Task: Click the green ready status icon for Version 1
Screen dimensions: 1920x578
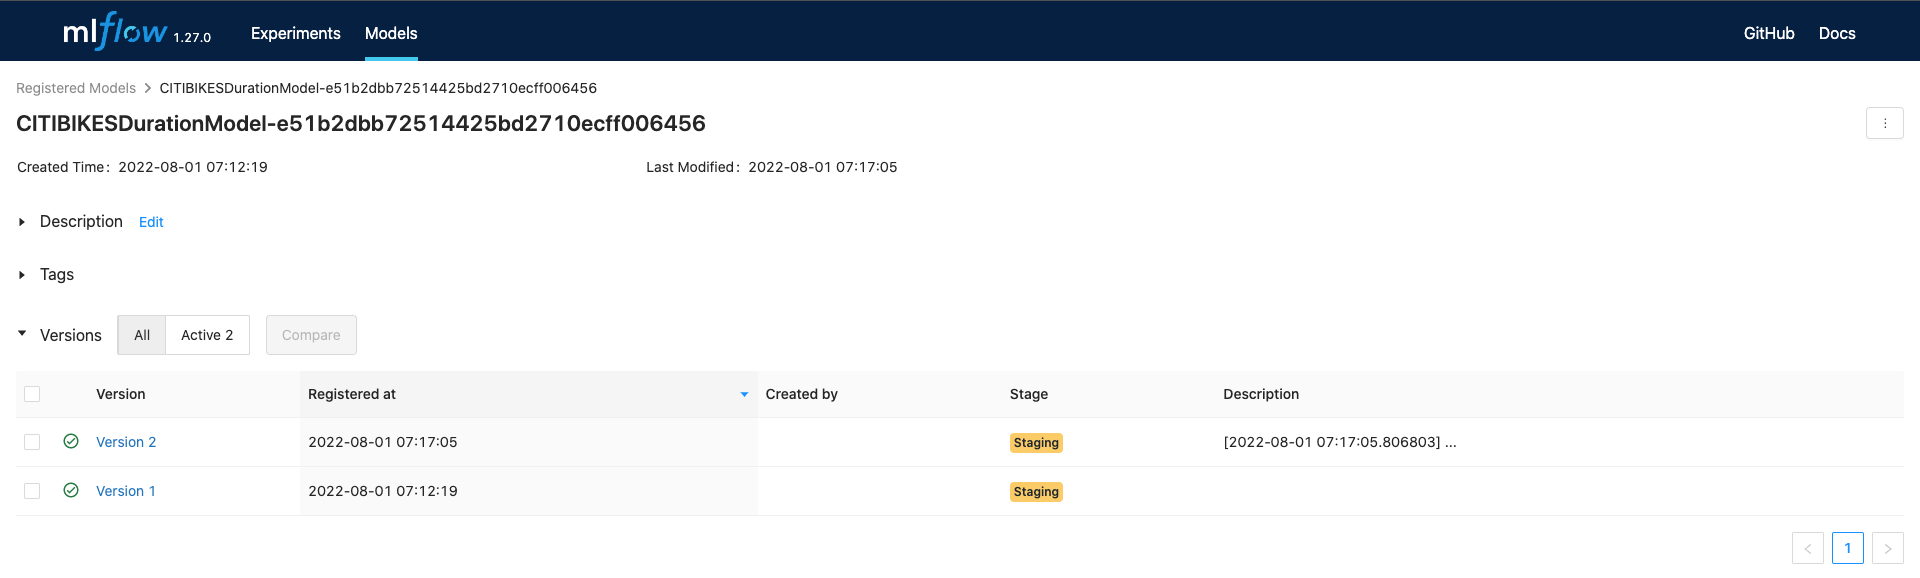Action: click(71, 490)
